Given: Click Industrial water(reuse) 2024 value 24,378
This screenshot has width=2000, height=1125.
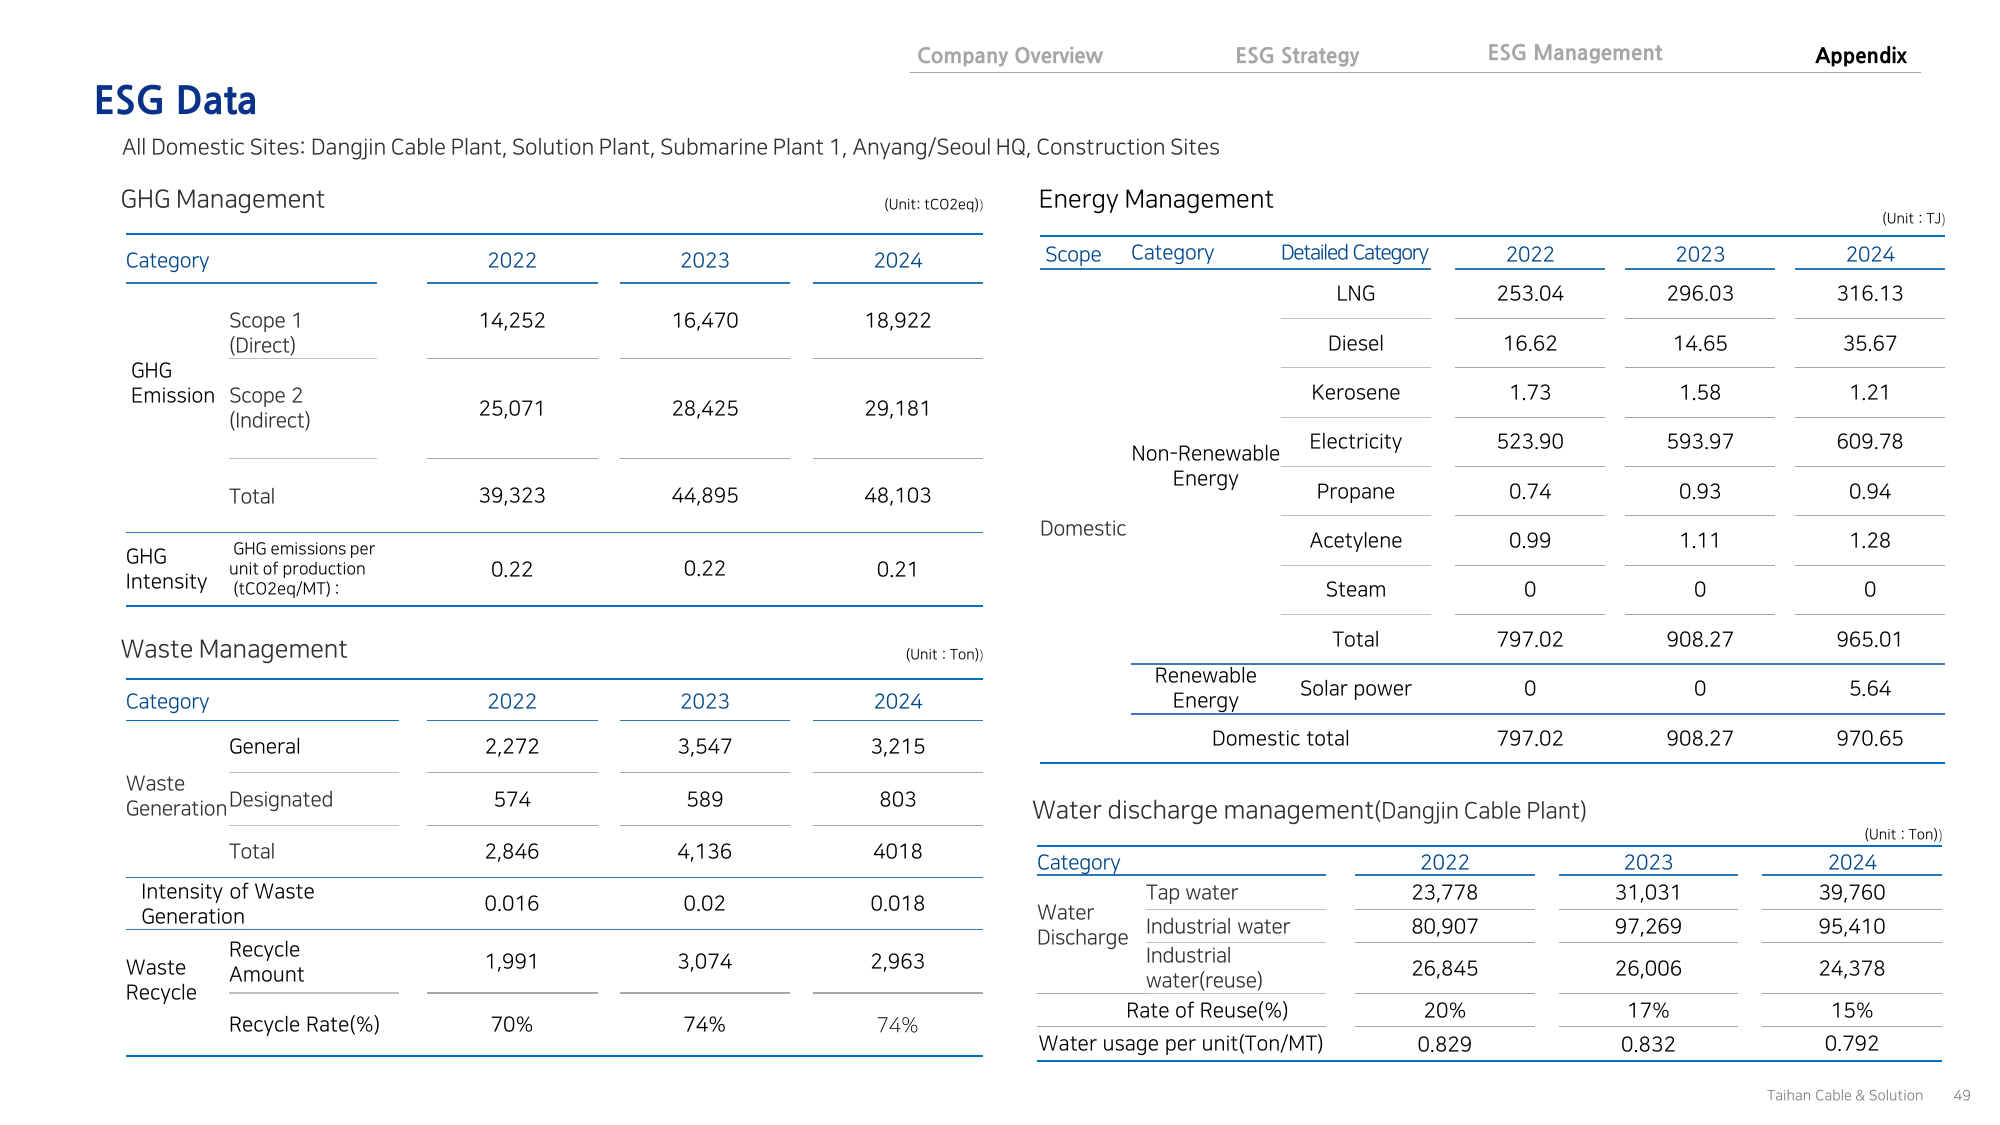Looking at the screenshot, I should pyautogui.click(x=1852, y=968).
